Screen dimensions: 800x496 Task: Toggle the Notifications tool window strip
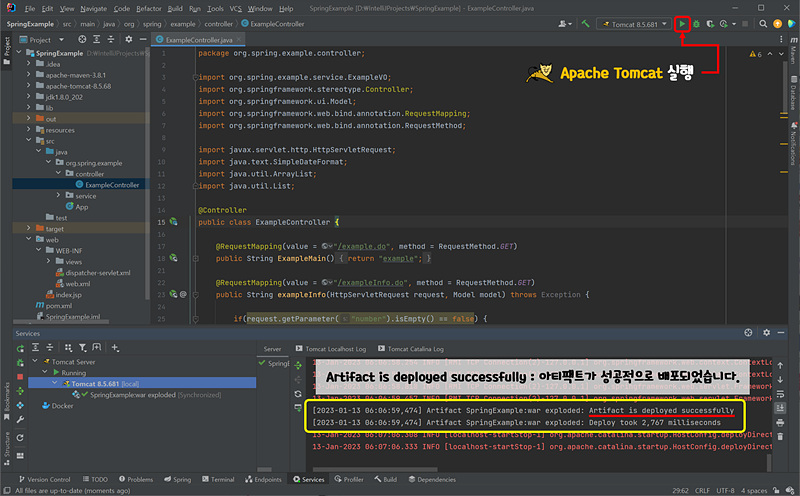coord(794,144)
